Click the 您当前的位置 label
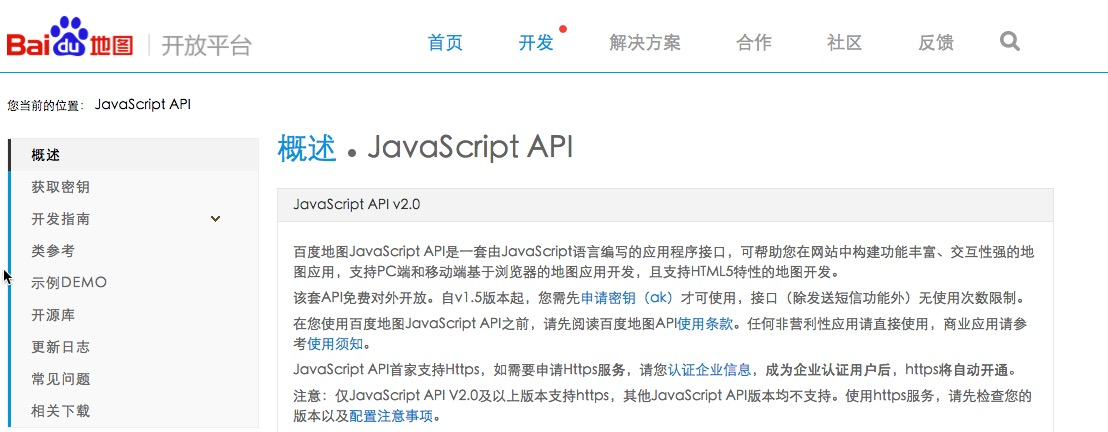The width and height of the screenshot is (1108, 432). (45, 105)
